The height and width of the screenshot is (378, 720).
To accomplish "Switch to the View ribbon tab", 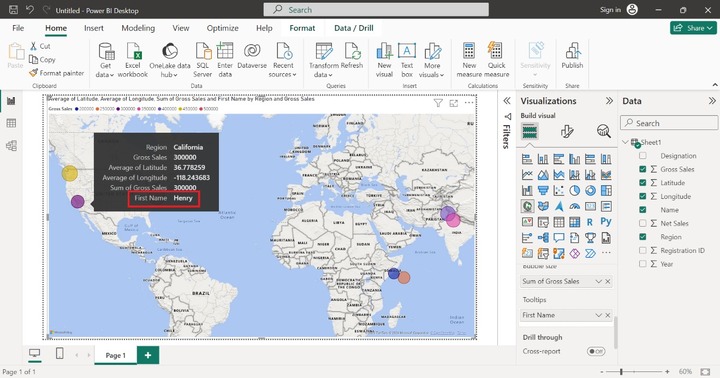I will [180, 28].
